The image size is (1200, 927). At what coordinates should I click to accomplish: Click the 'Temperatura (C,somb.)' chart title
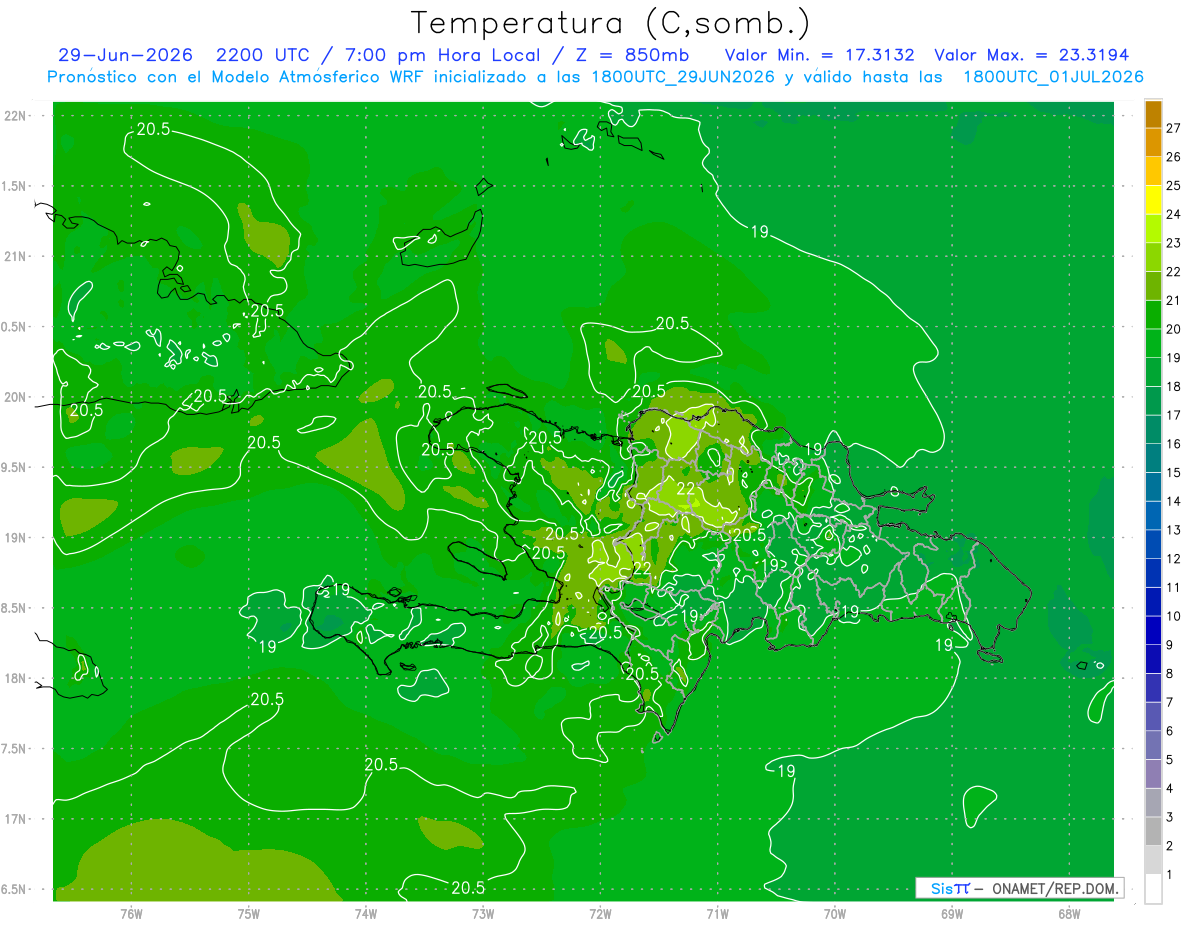(611, 23)
